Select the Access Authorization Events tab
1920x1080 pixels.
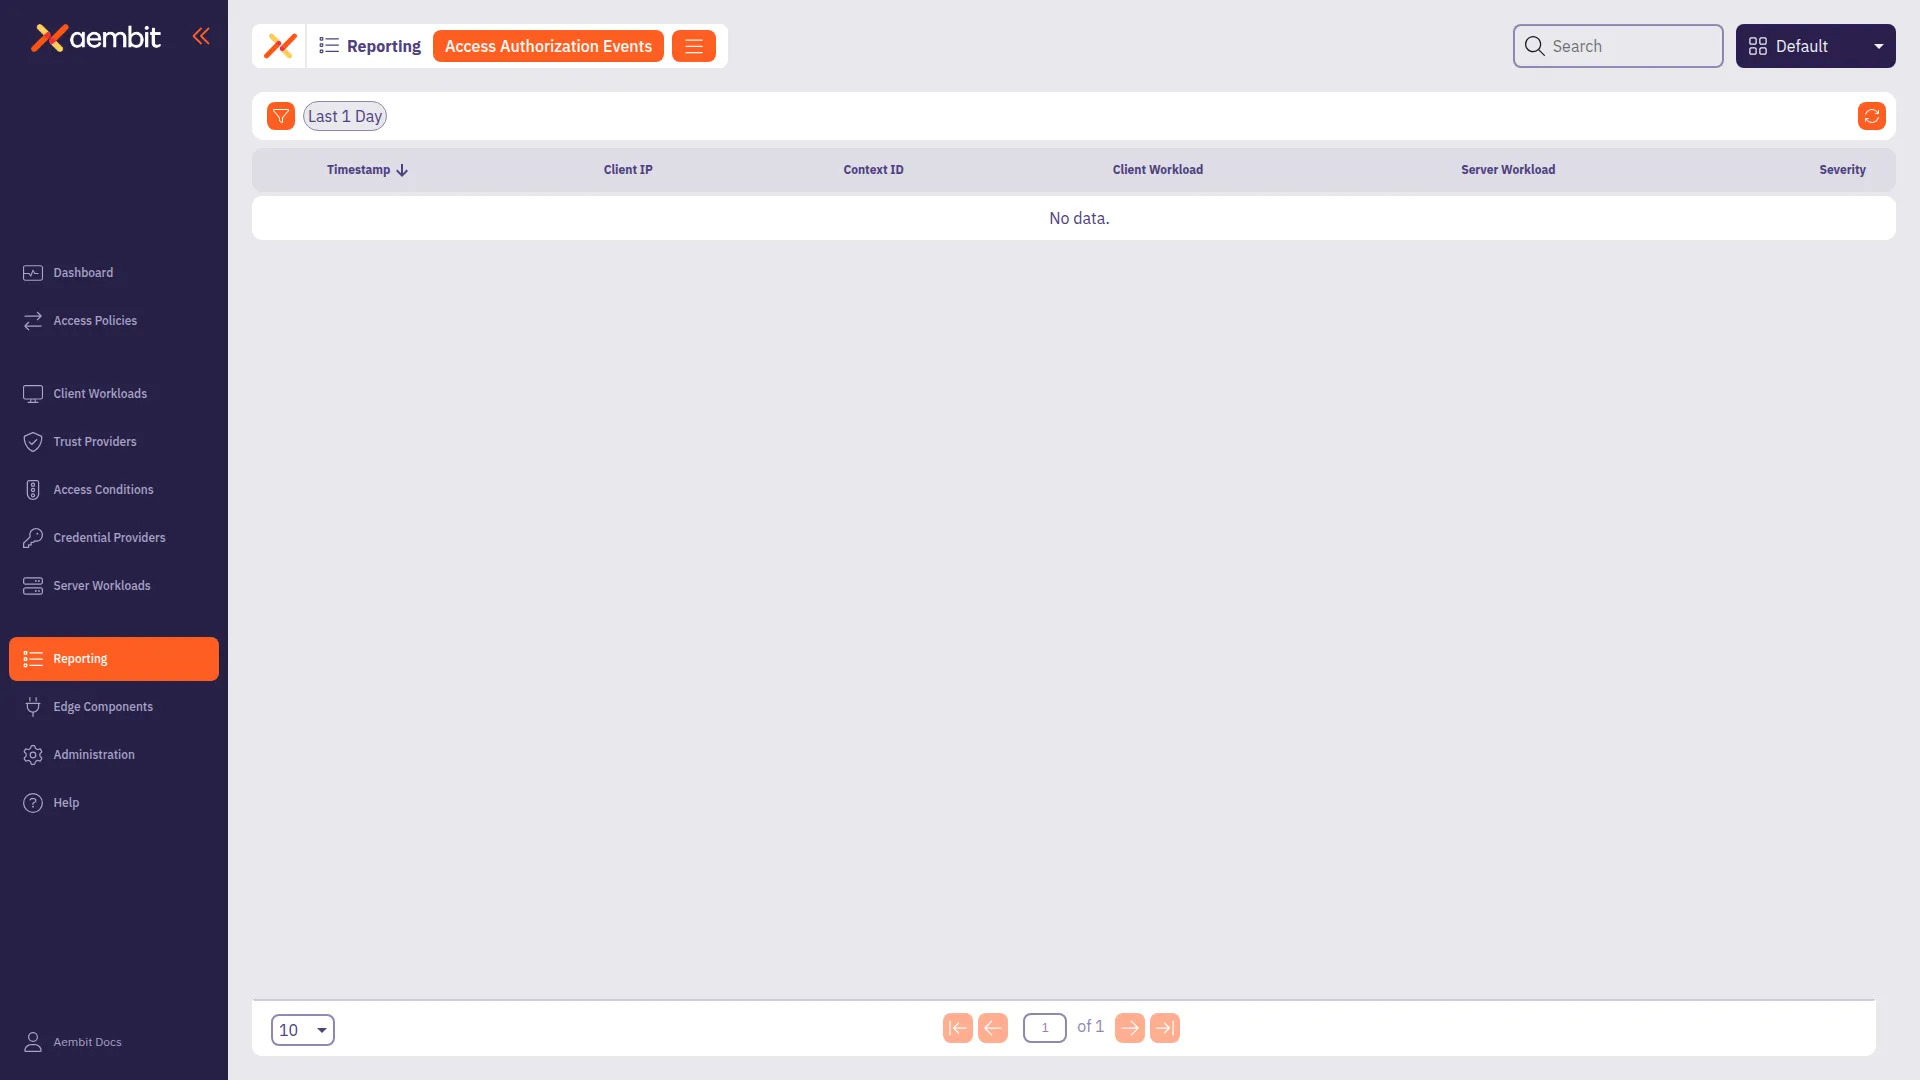pyautogui.click(x=548, y=46)
